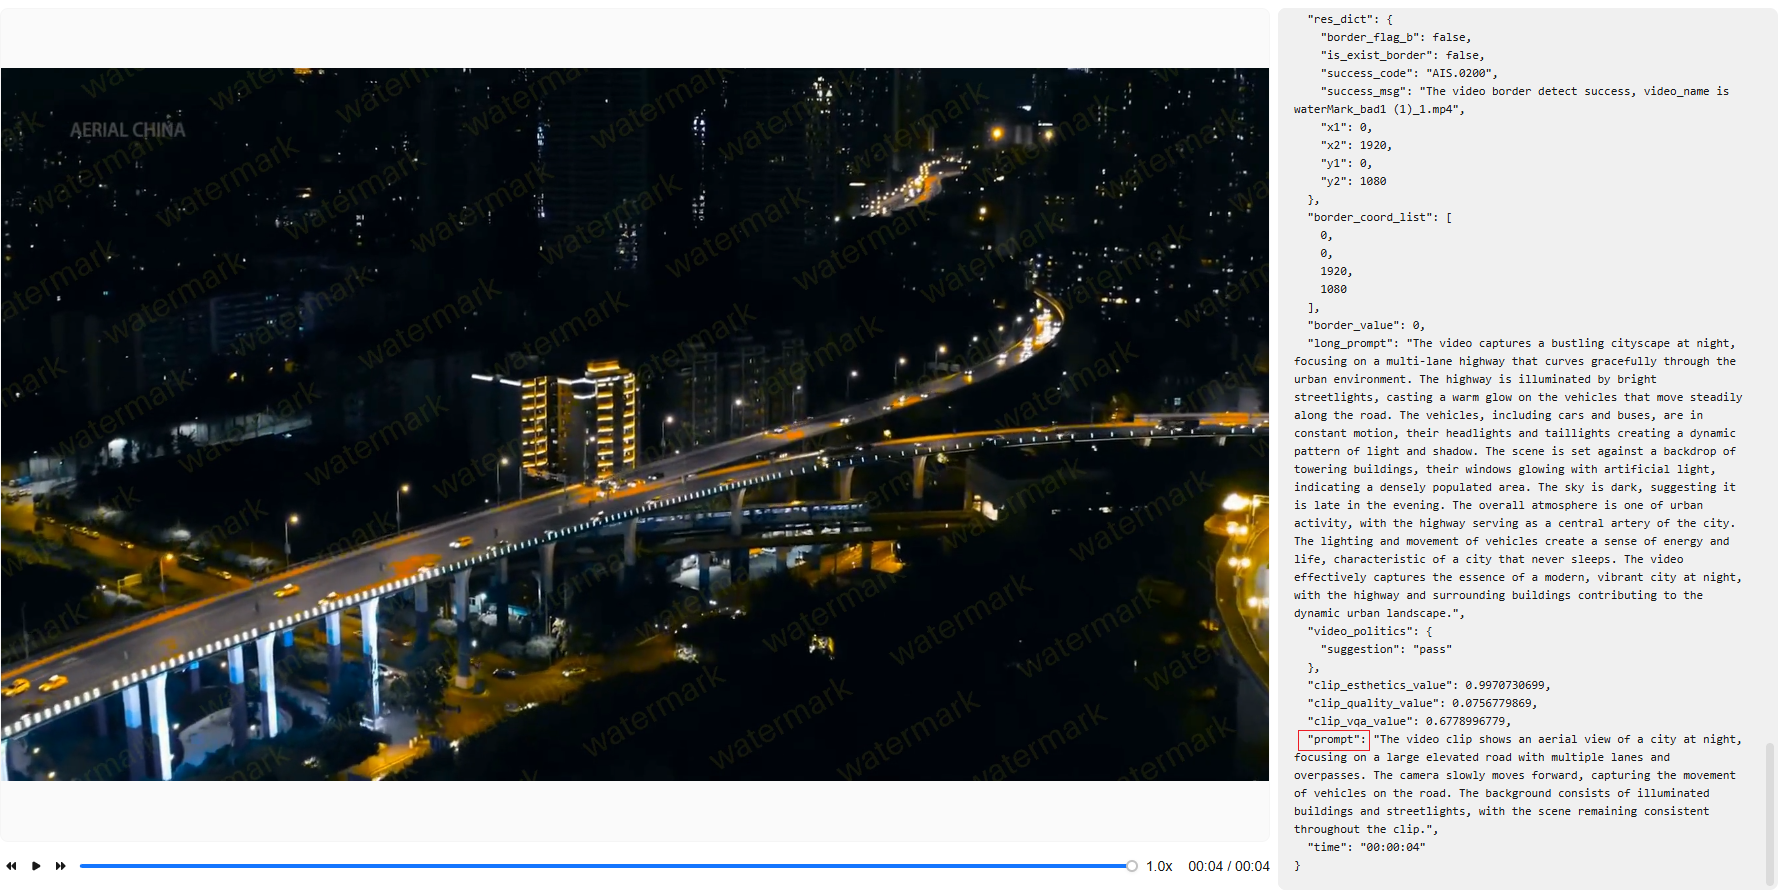
Task: Click the "time" key in JSON
Action: pyautogui.click(x=1329, y=847)
